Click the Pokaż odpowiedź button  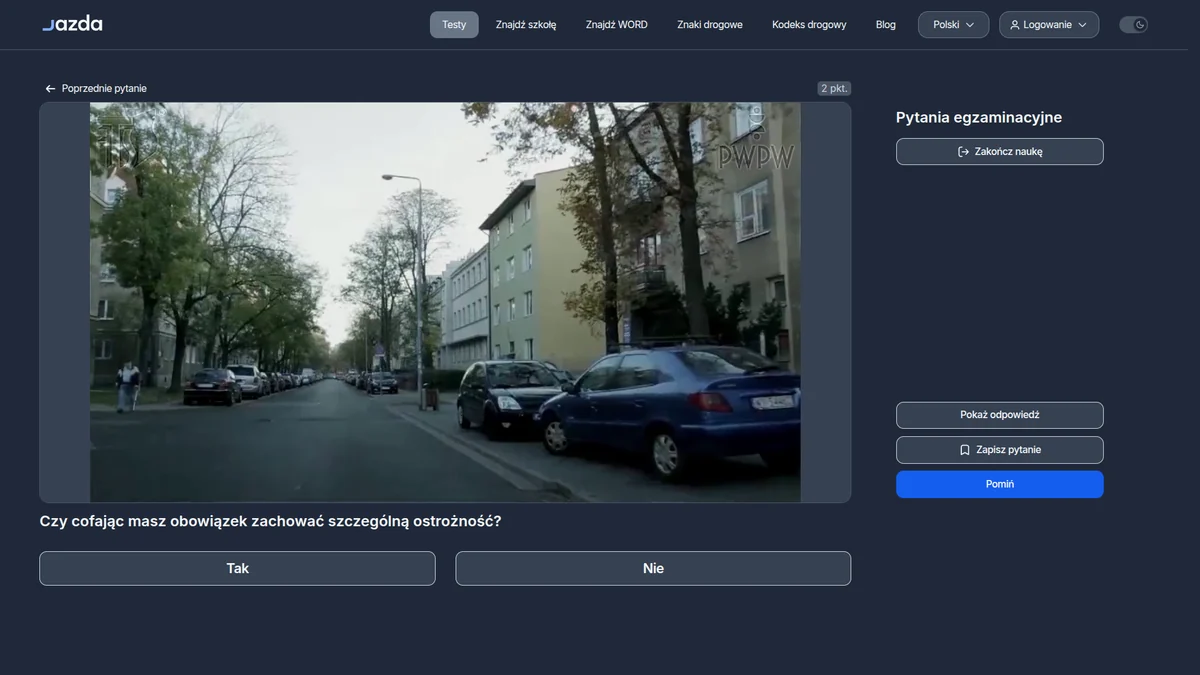point(1000,415)
